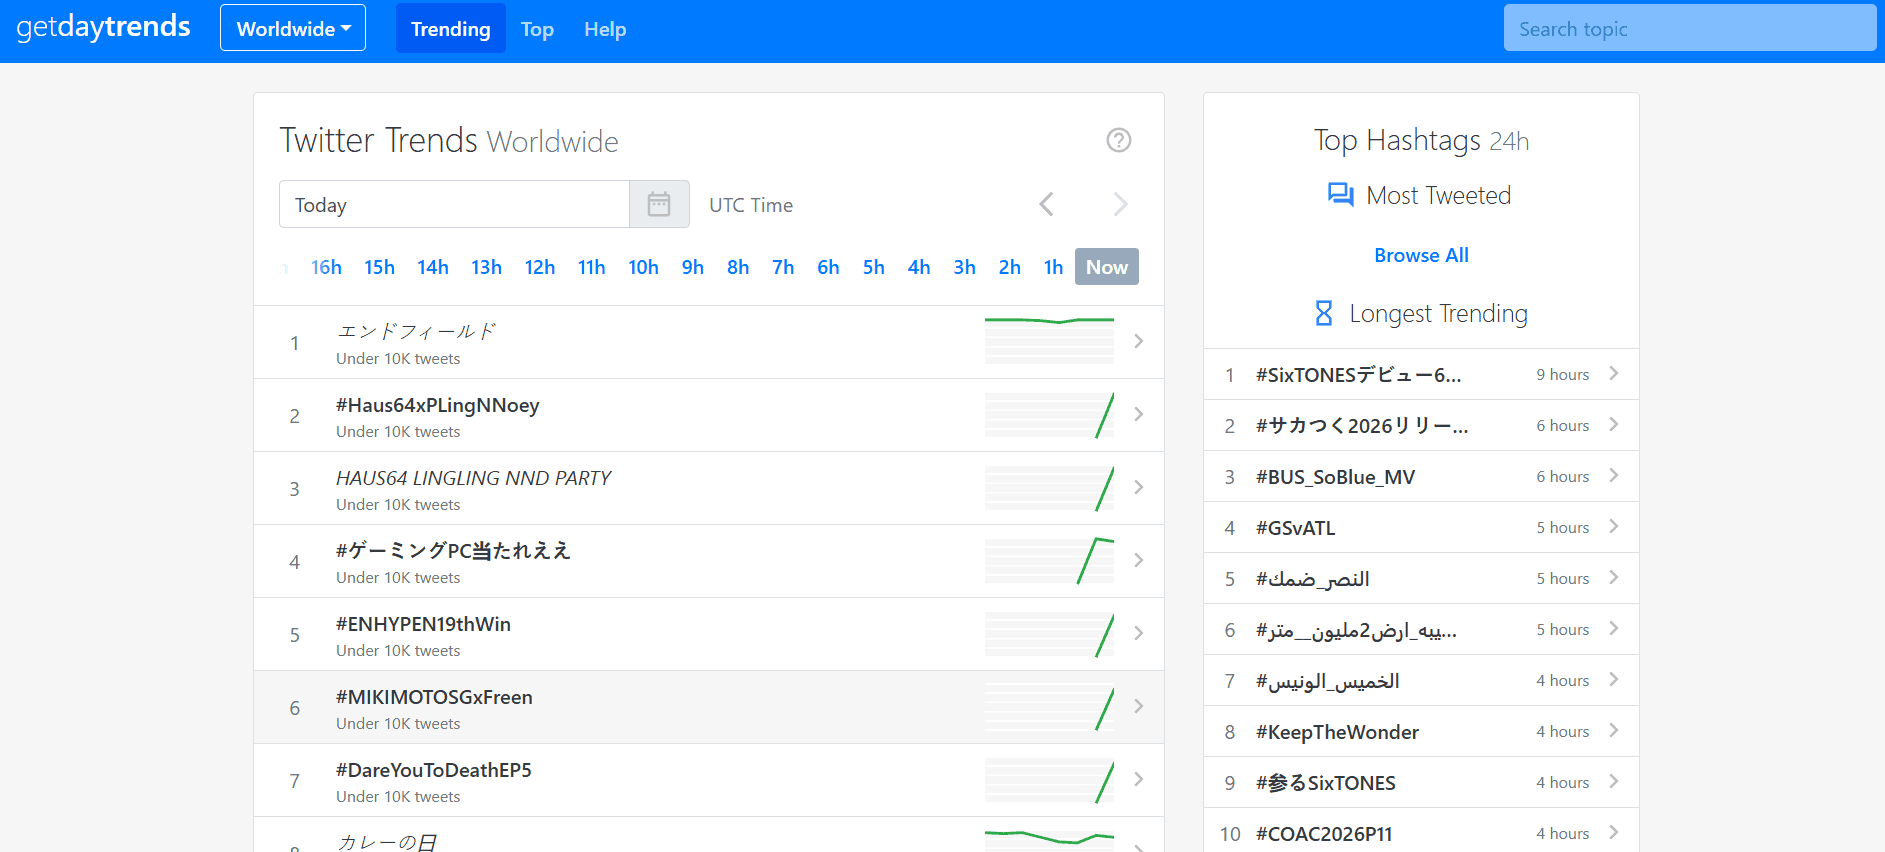Open chevron beside #参るSixTONES hashtag
1885x852 pixels.
click(x=1613, y=781)
